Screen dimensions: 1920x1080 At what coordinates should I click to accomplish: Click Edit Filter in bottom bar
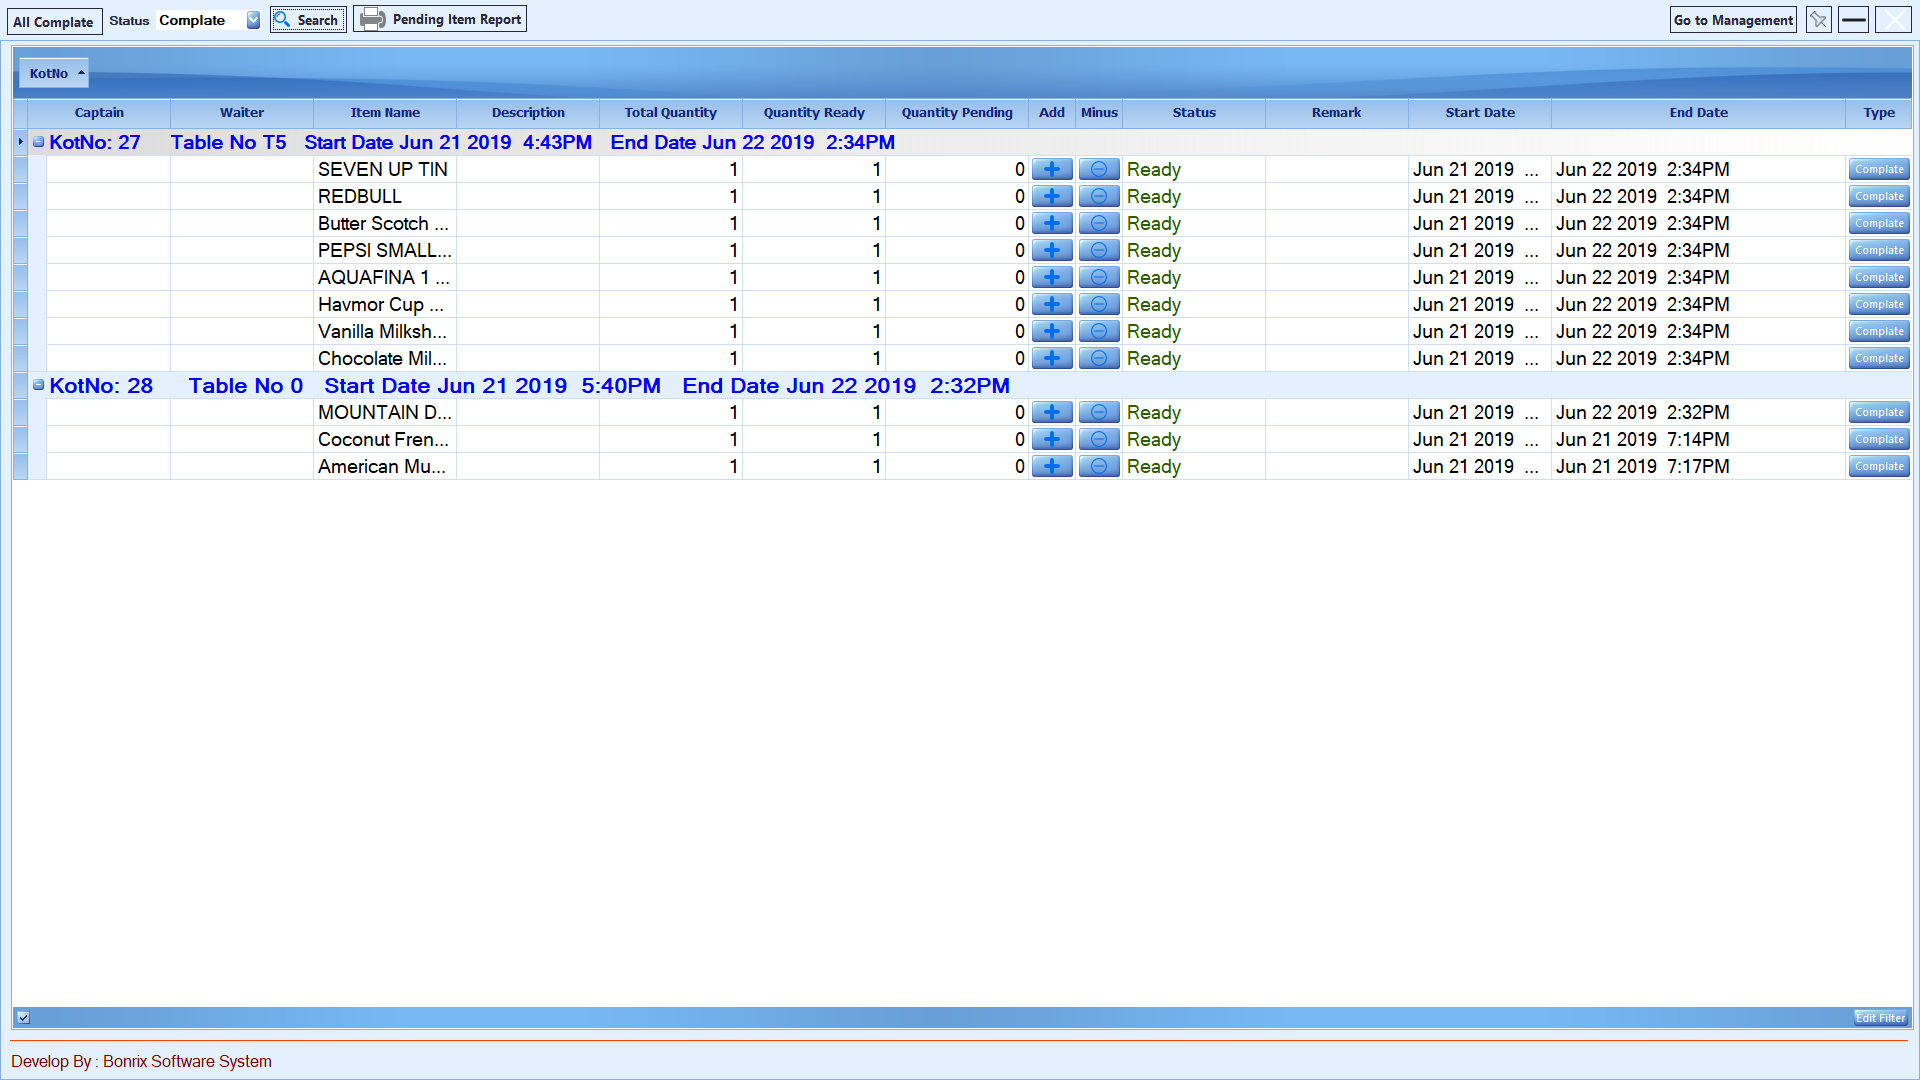pos(1880,1018)
